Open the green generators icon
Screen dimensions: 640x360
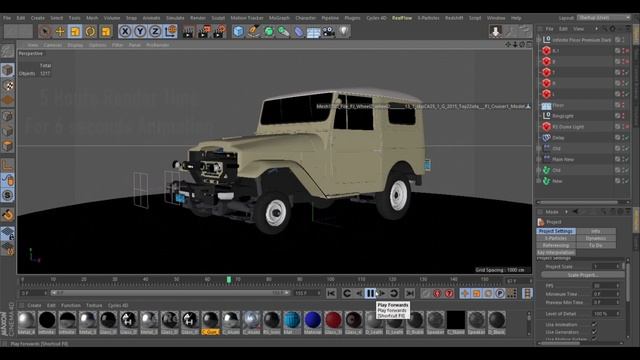pyautogui.click(x=269, y=31)
